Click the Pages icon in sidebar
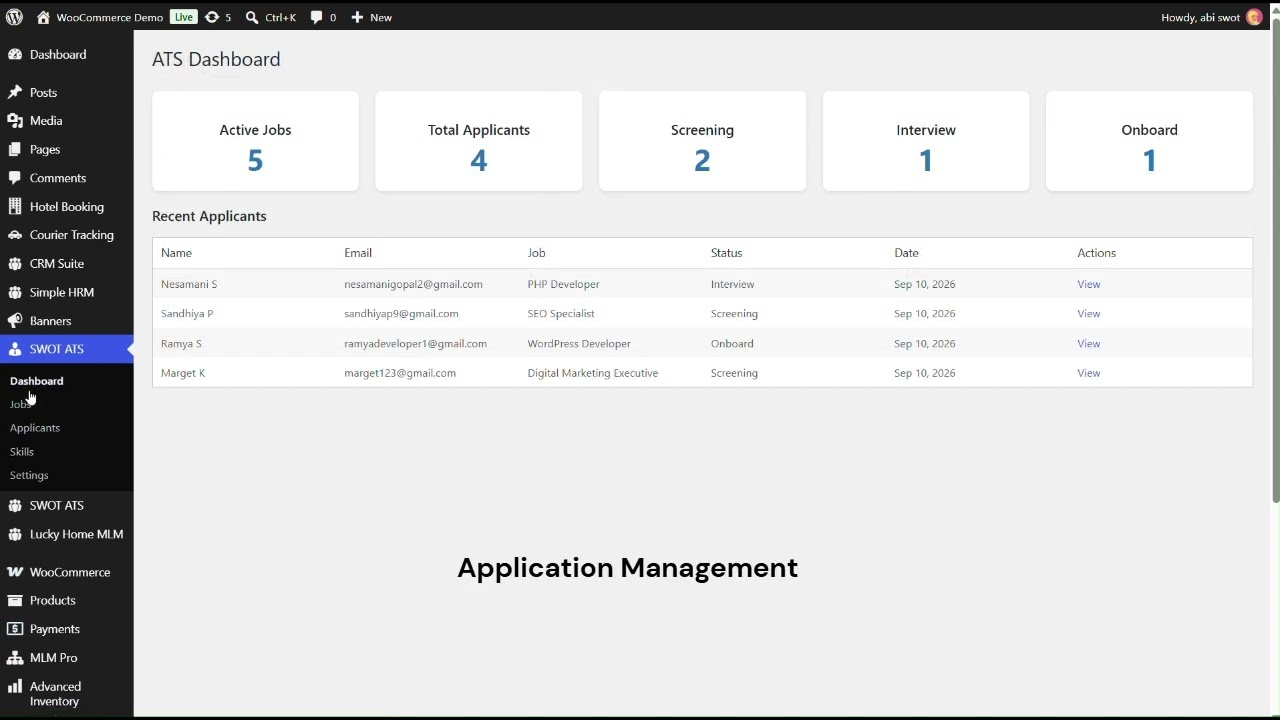The image size is (1280, 720). click(x=15, y=150)
